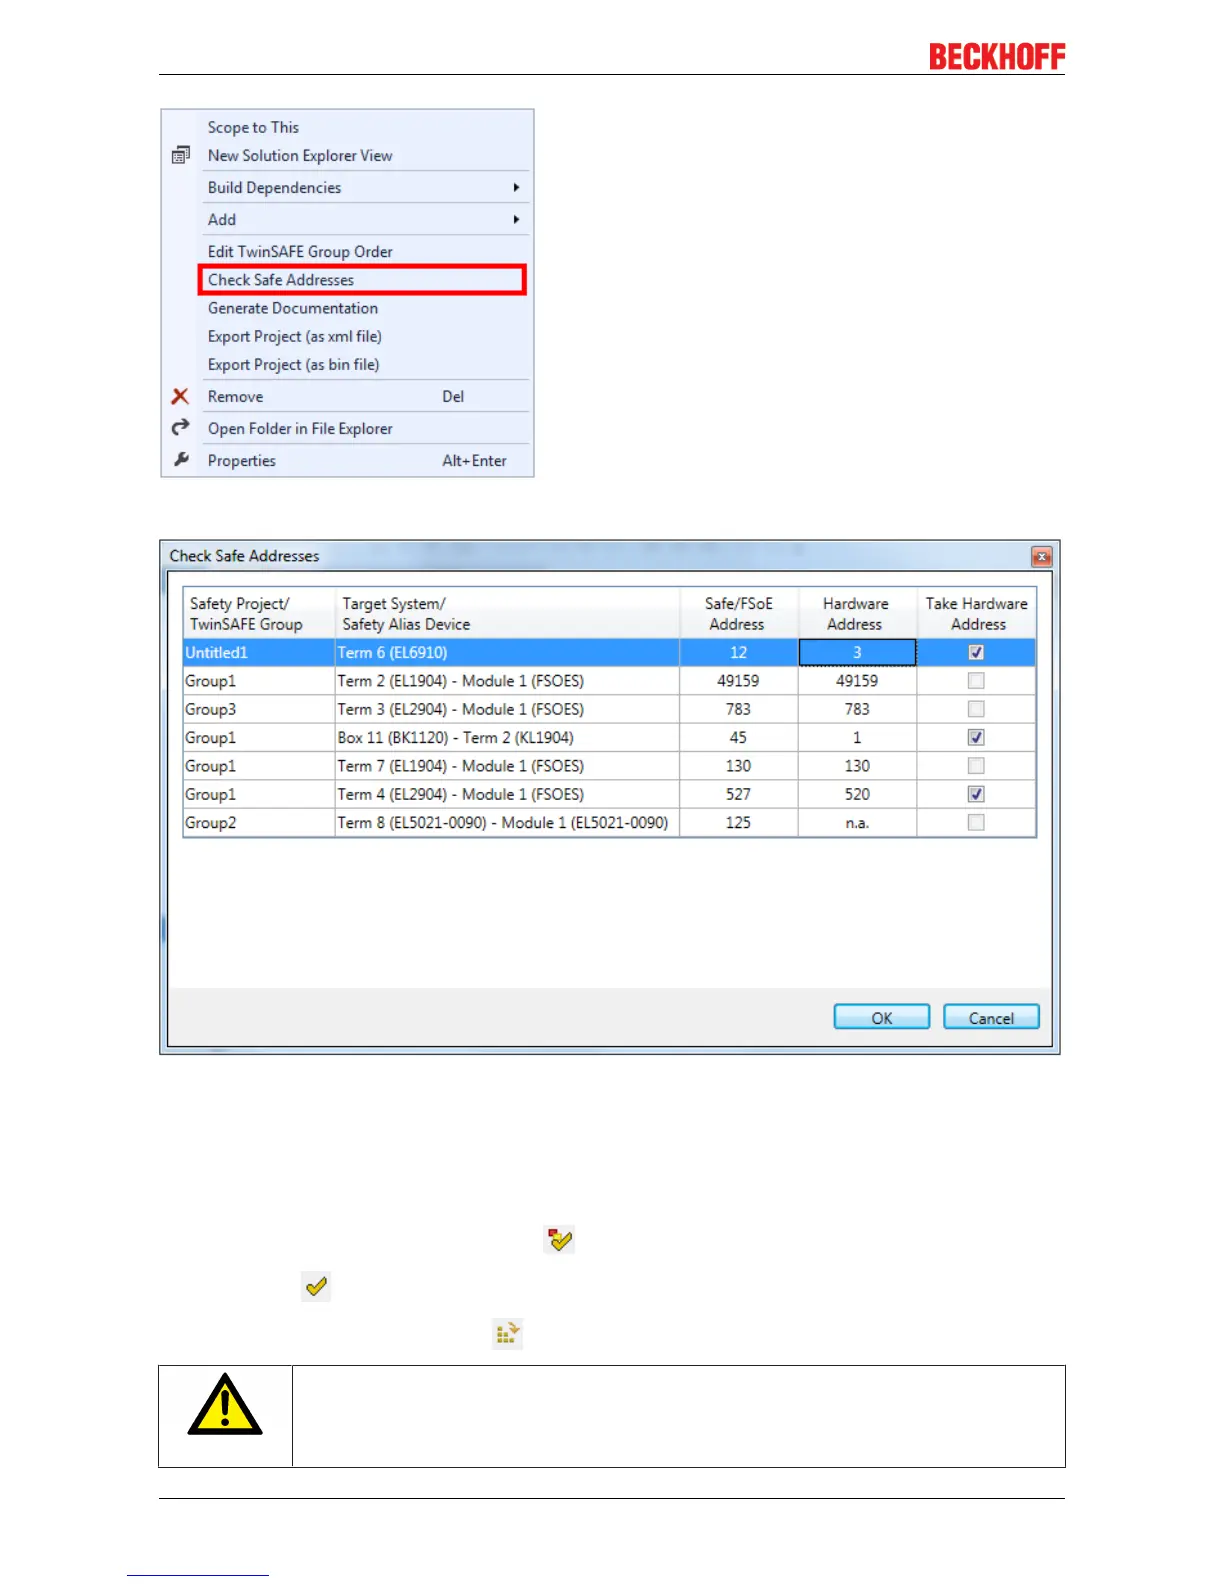This screenshot has height=1584, width=1224.
Task: Expand the Add submenu arrow
Action: pos(516,219)
